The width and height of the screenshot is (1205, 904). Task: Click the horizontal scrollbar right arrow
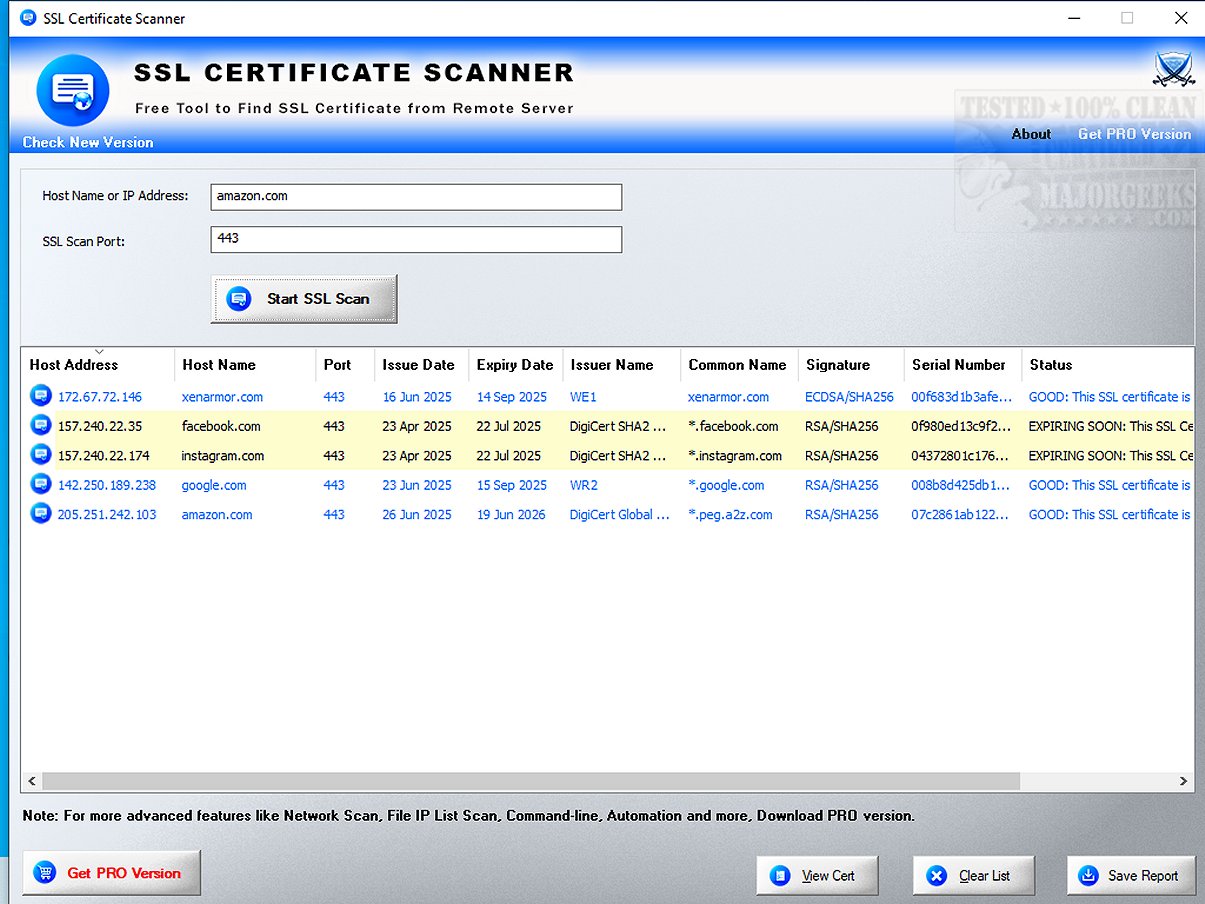(x=1183, y=781)
